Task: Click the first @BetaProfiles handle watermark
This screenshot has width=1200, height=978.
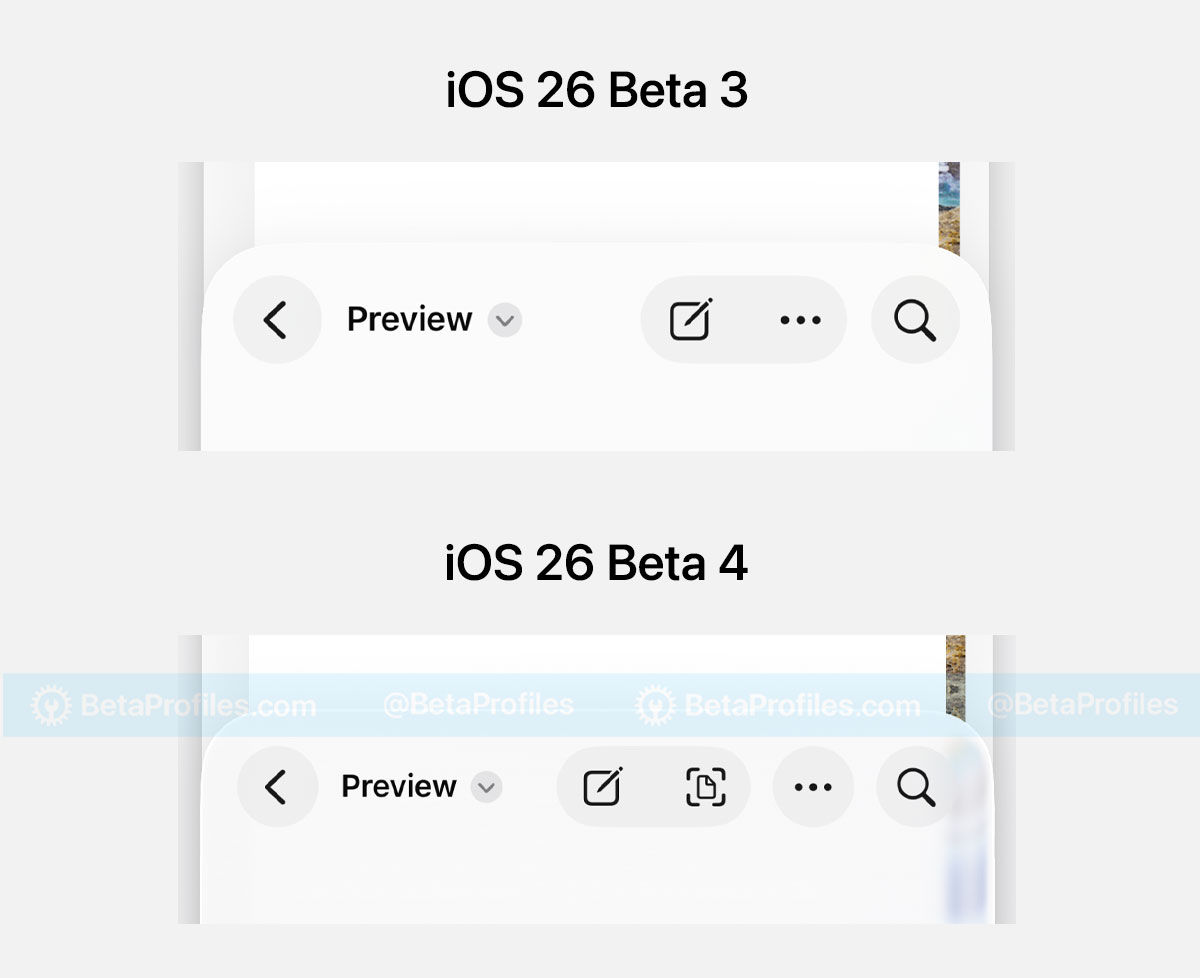Action: (x=478, y=705)
